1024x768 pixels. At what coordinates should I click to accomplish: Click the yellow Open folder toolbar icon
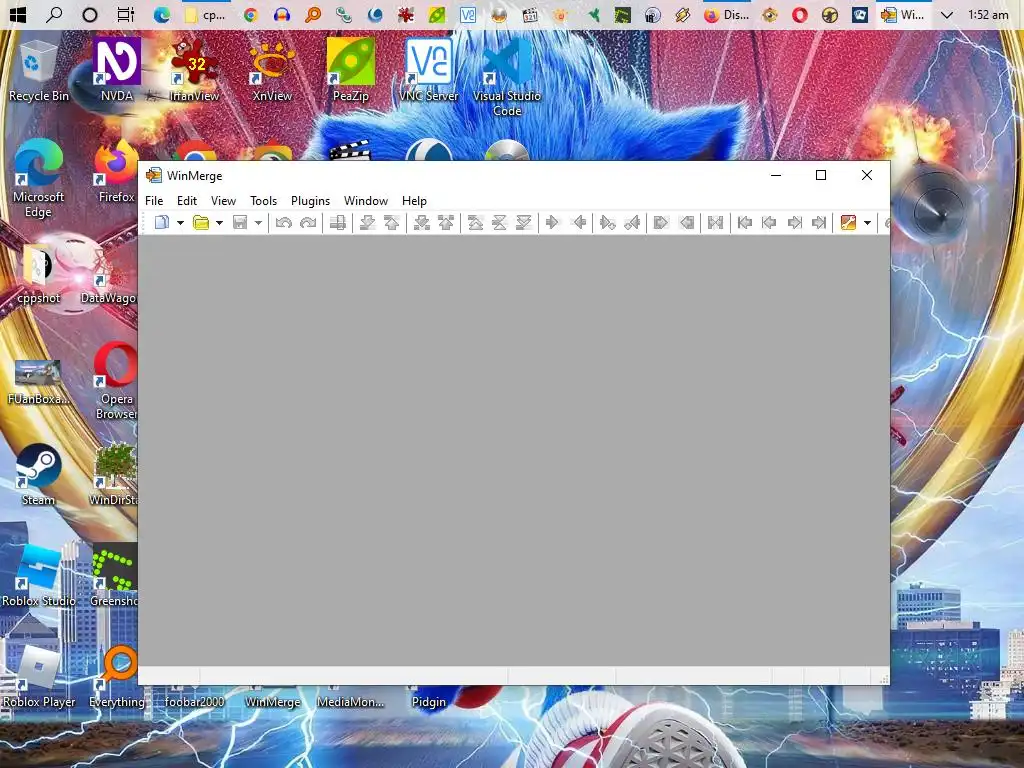pyautogui.click(x=200, y=223)
